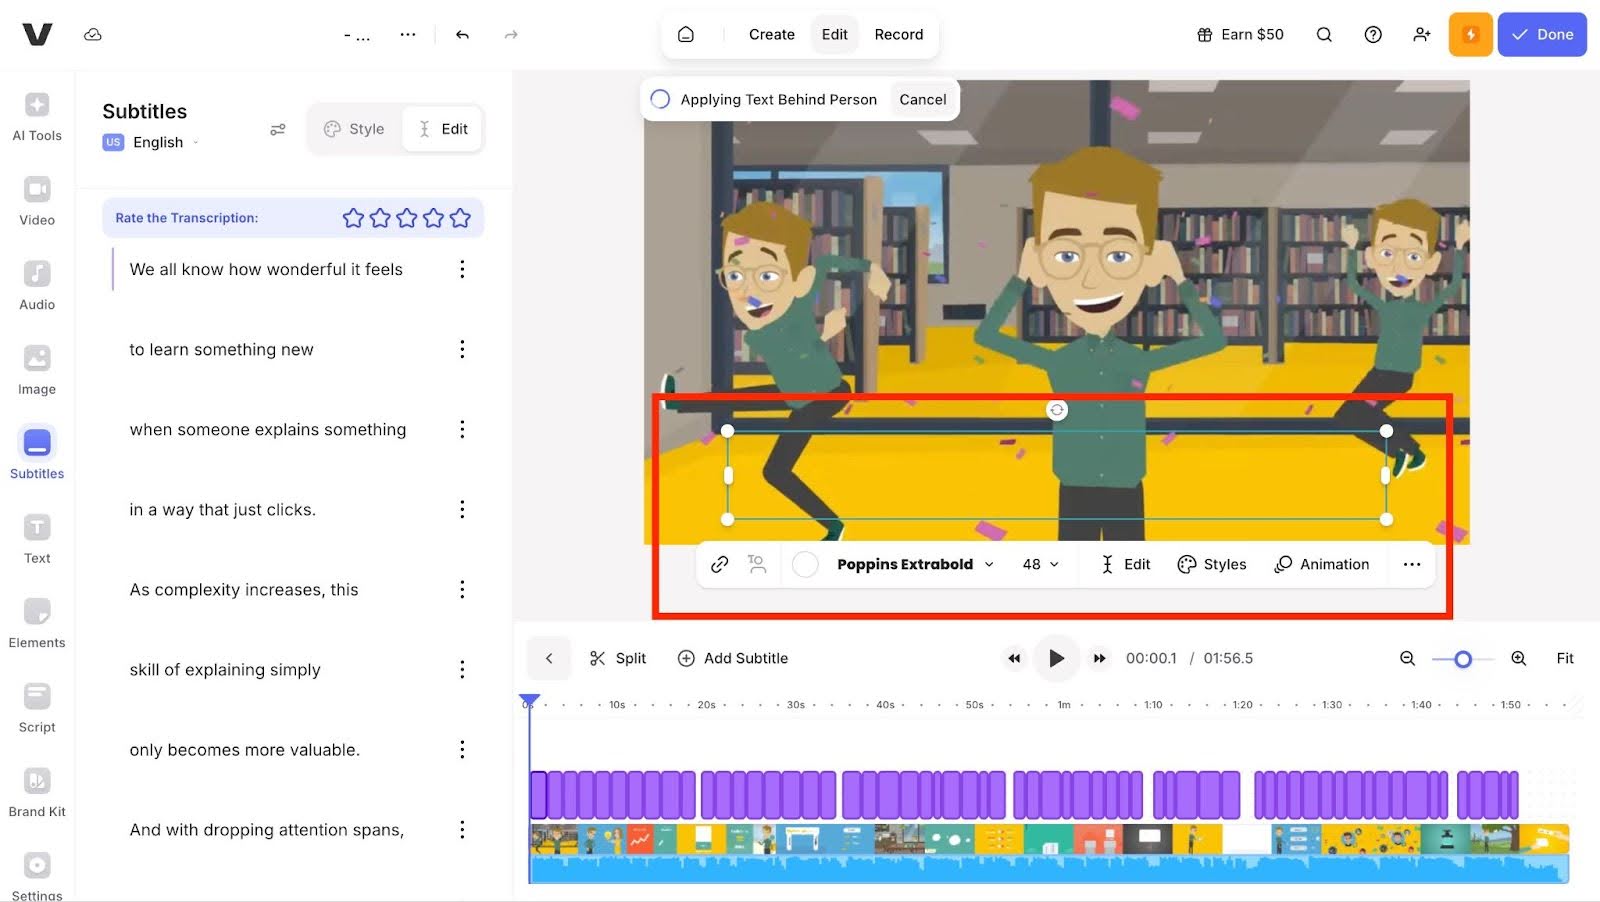
Task: Click the white text color swatch
Action: click(x=805, y=565)
